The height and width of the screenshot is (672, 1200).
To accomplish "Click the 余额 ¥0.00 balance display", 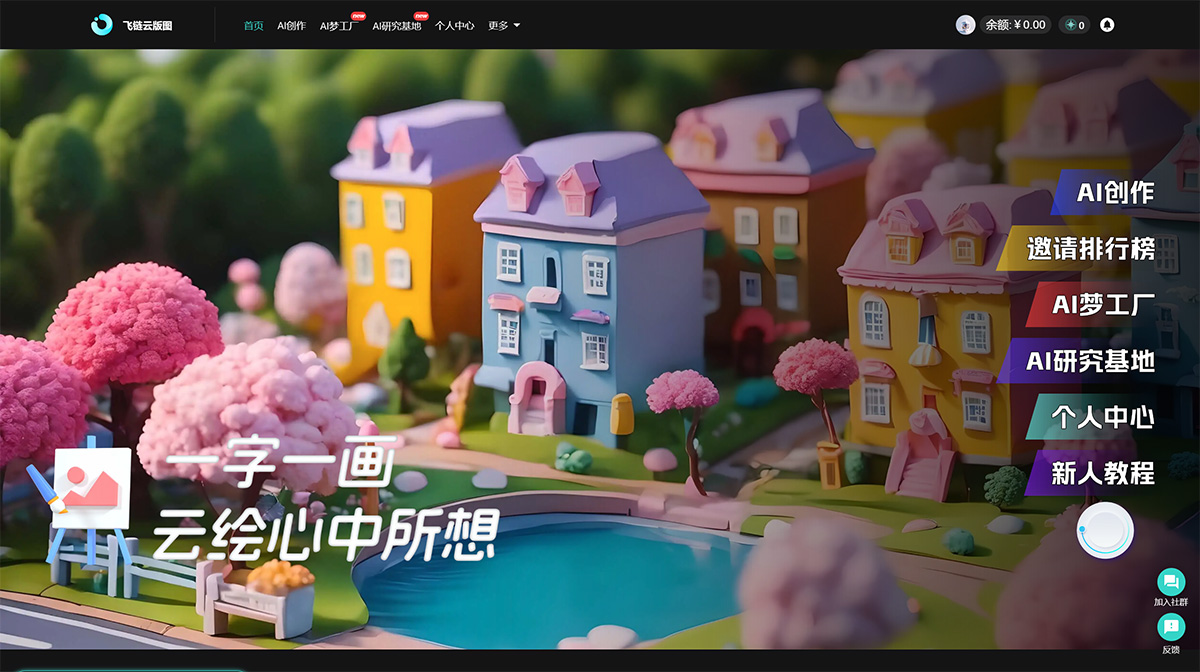I will [1013, 24].
